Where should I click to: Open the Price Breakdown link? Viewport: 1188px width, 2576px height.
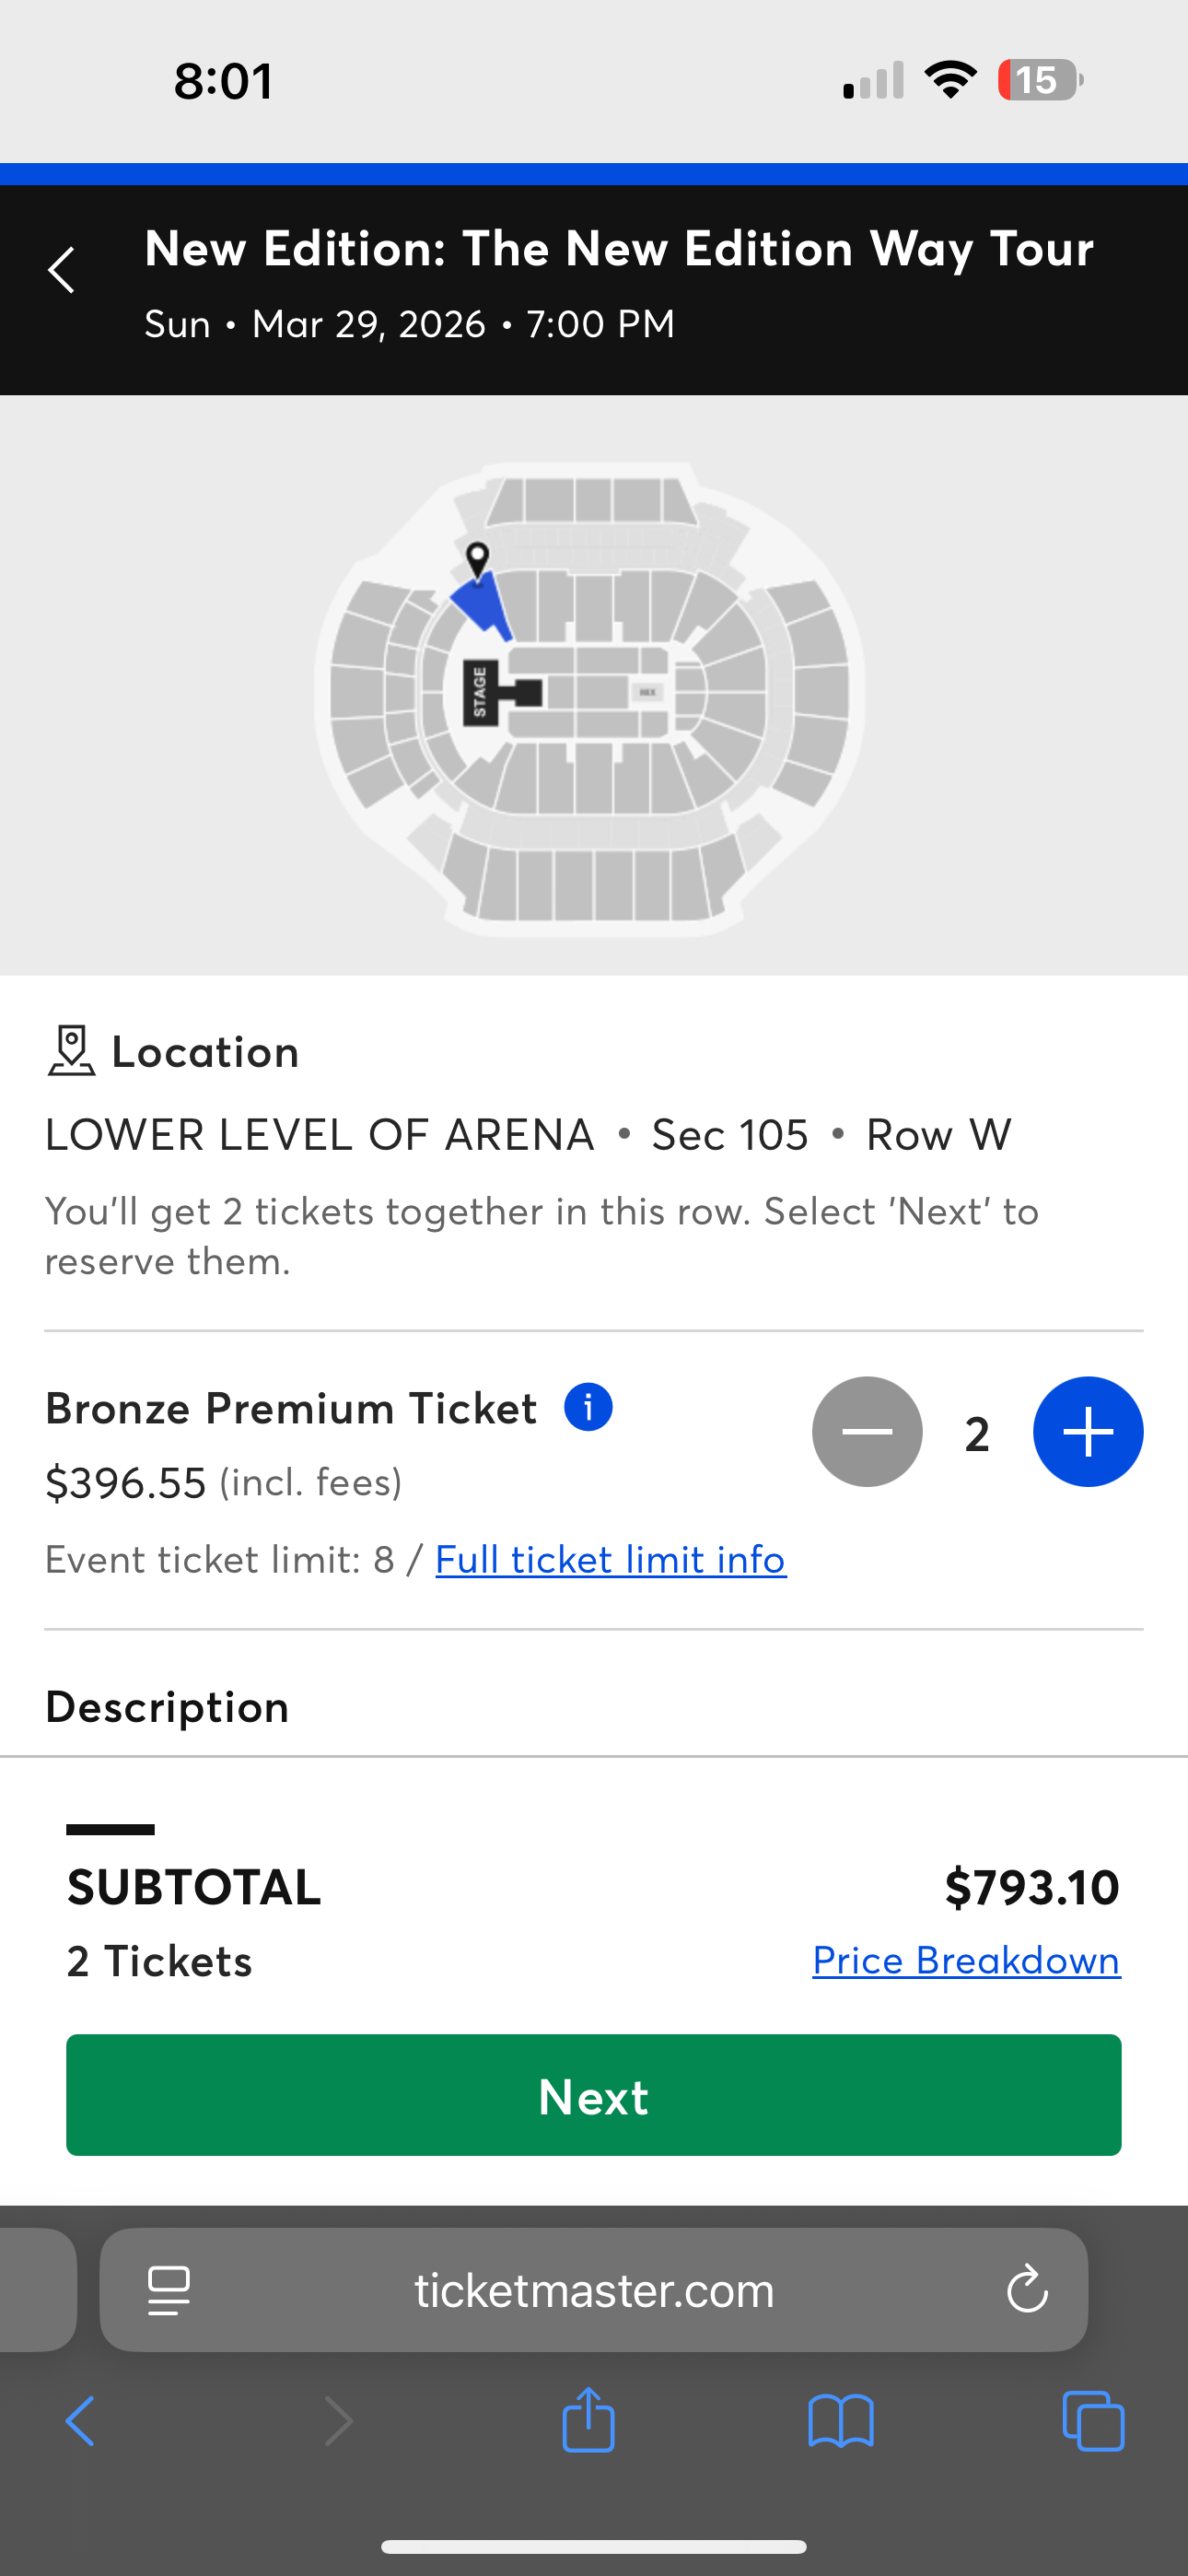pos(966,1961)
